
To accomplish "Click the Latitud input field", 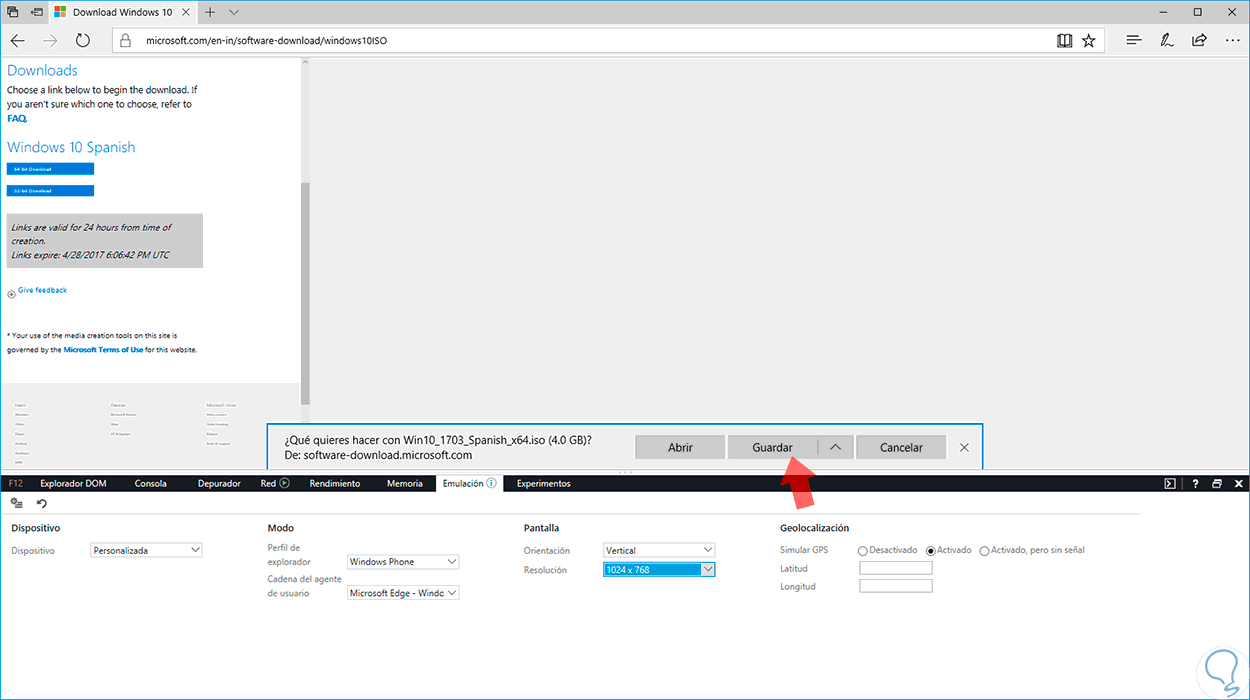I will (x=896, y=568).
